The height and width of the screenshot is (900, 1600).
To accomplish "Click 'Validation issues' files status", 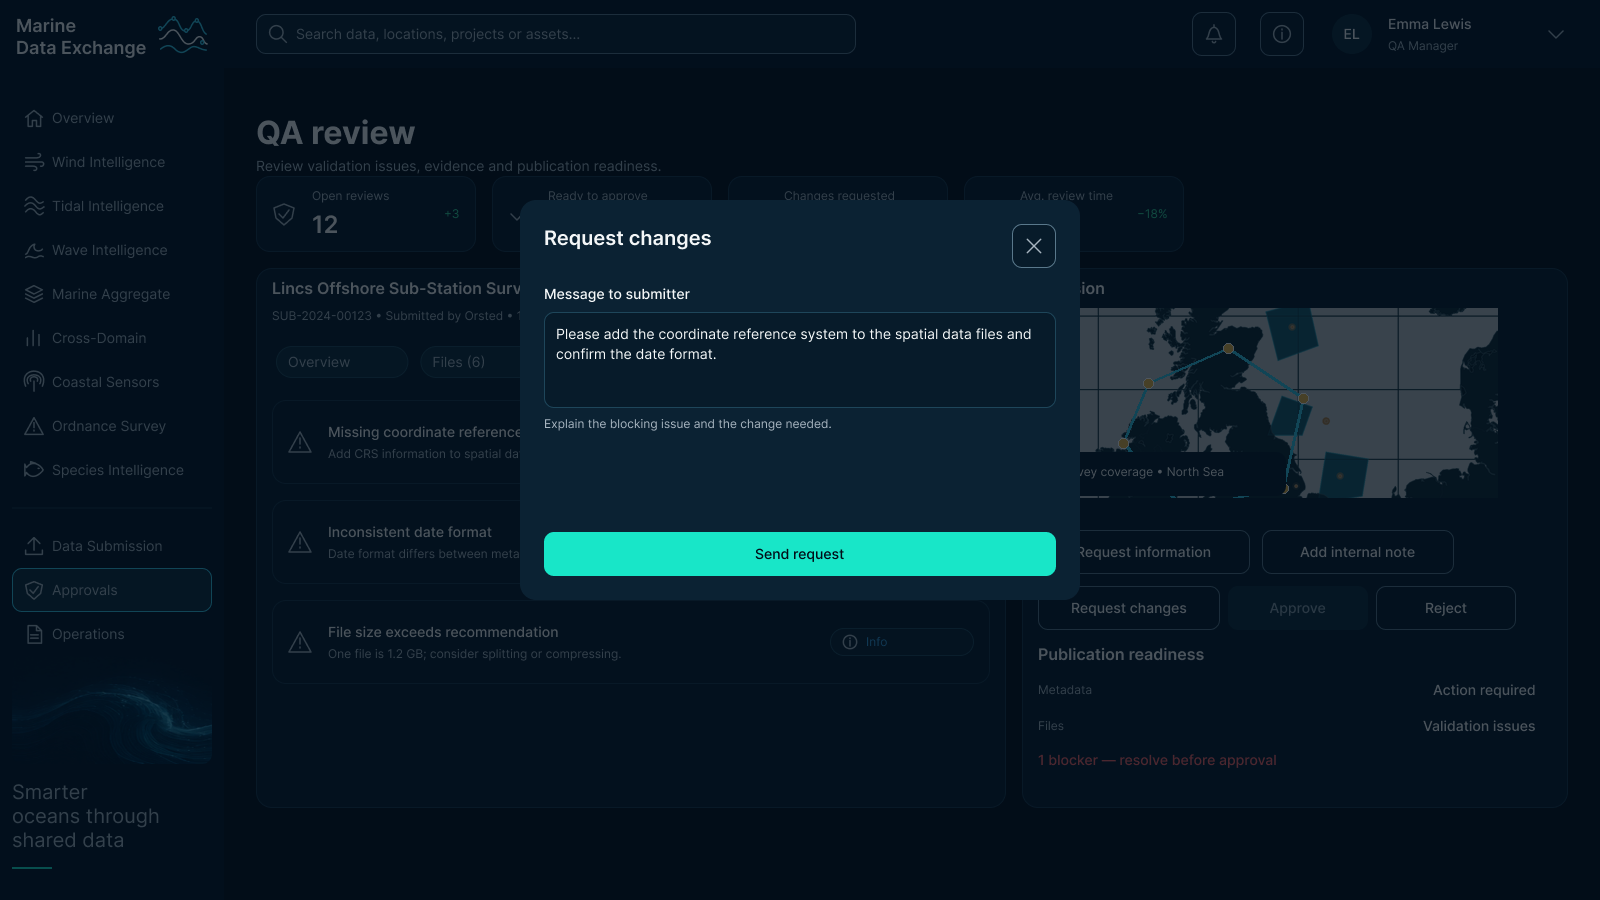I will (1479, 726).
